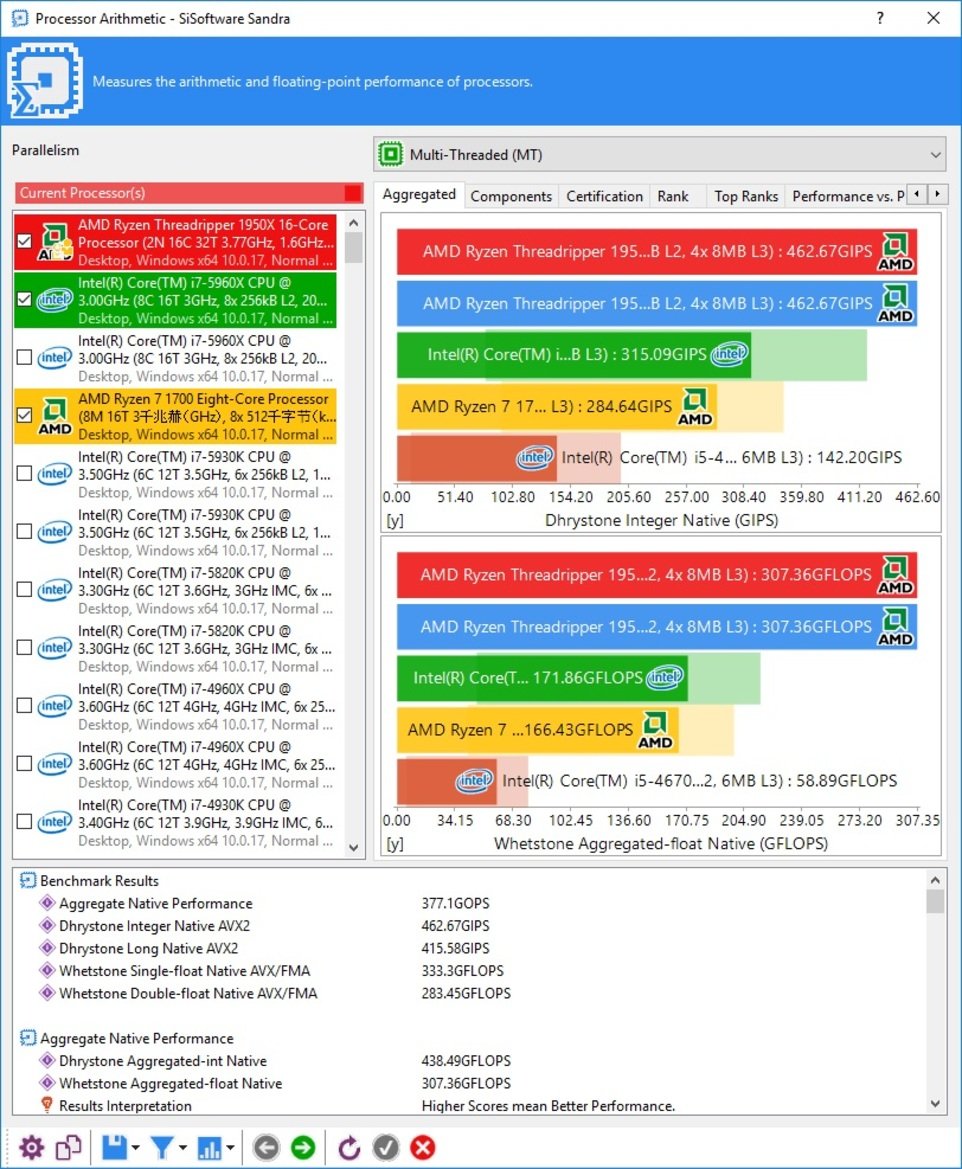Uncheck the AMD Ryzen 7 1700 checkbox
The image size is (962, 1169).
click(24, 415)
